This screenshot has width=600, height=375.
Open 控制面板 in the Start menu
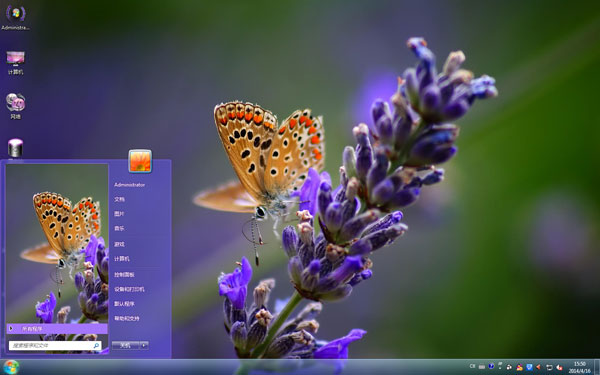coord(124,275)
